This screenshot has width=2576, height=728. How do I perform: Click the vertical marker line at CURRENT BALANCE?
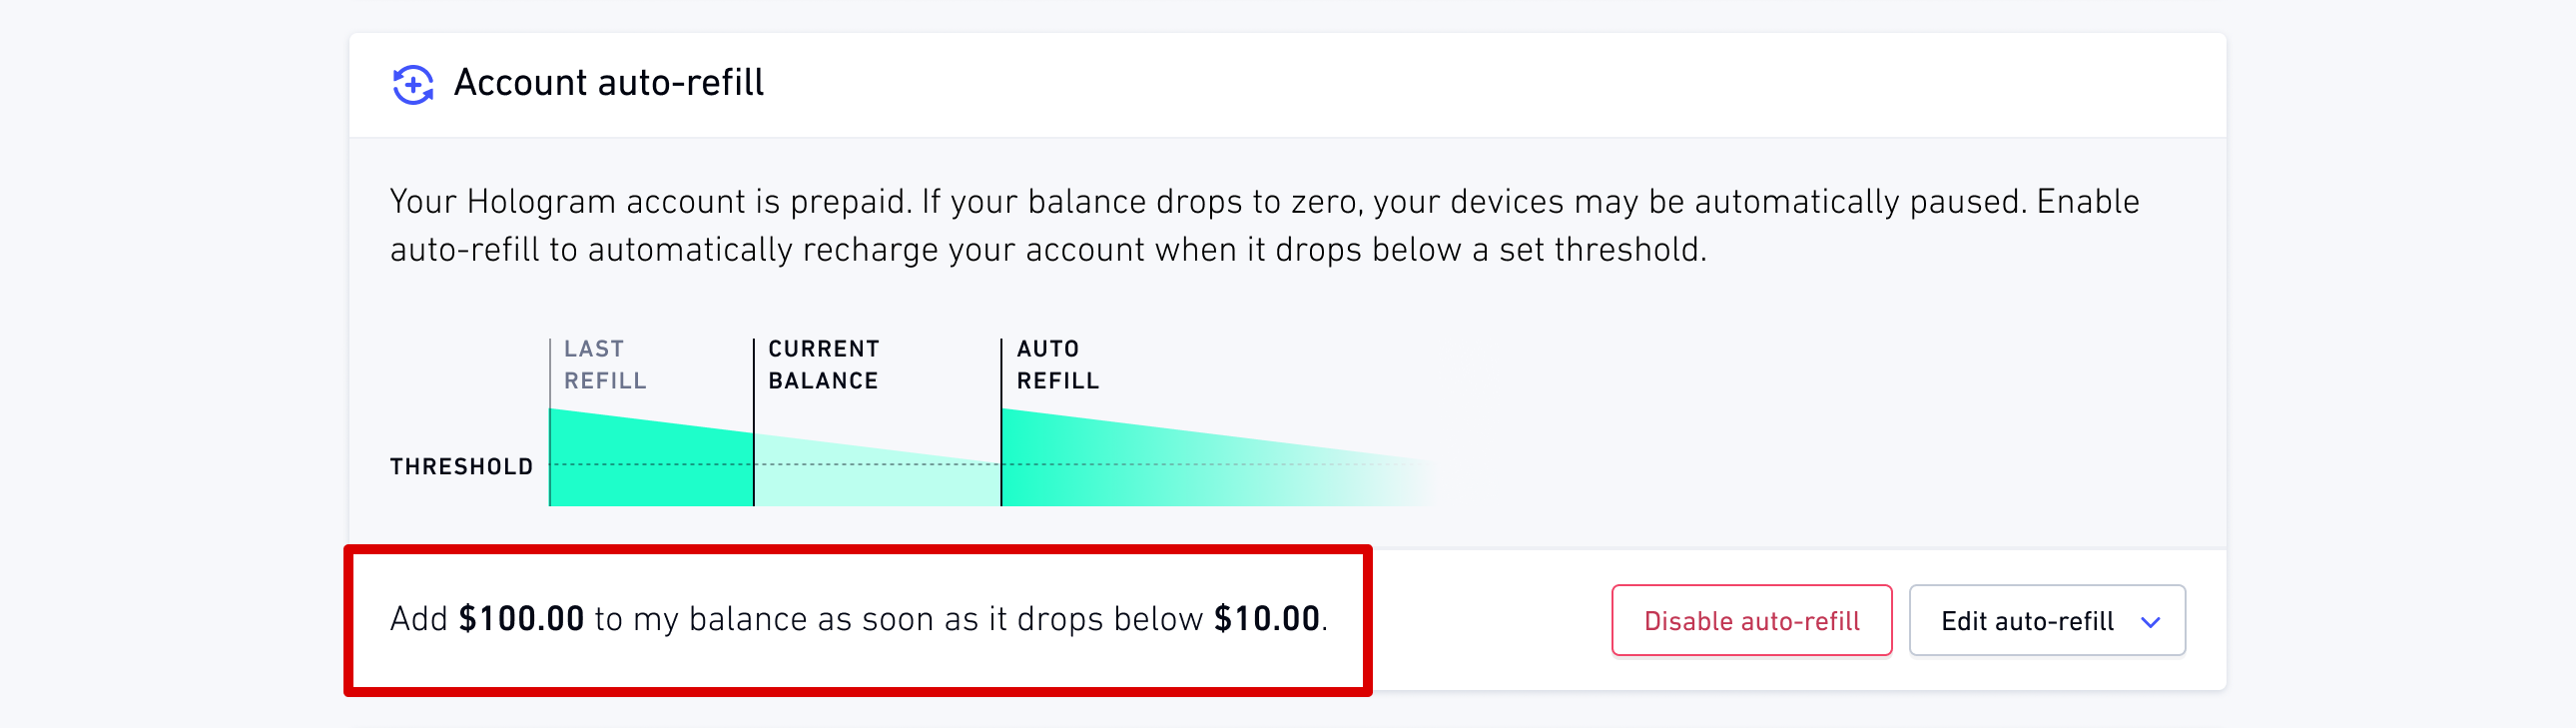tap(754, 422)
